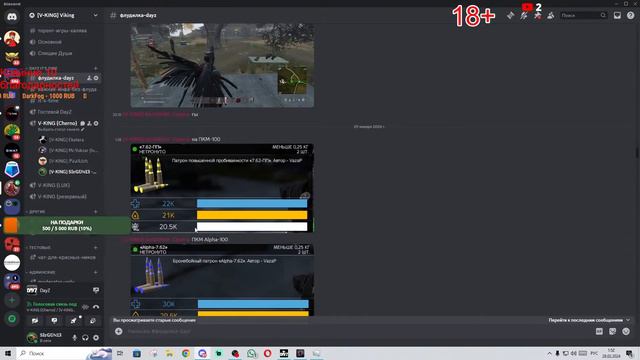Screen dimensions: 640x360
Task: Open DayZ activity stream icon
Action: [96, 290]
